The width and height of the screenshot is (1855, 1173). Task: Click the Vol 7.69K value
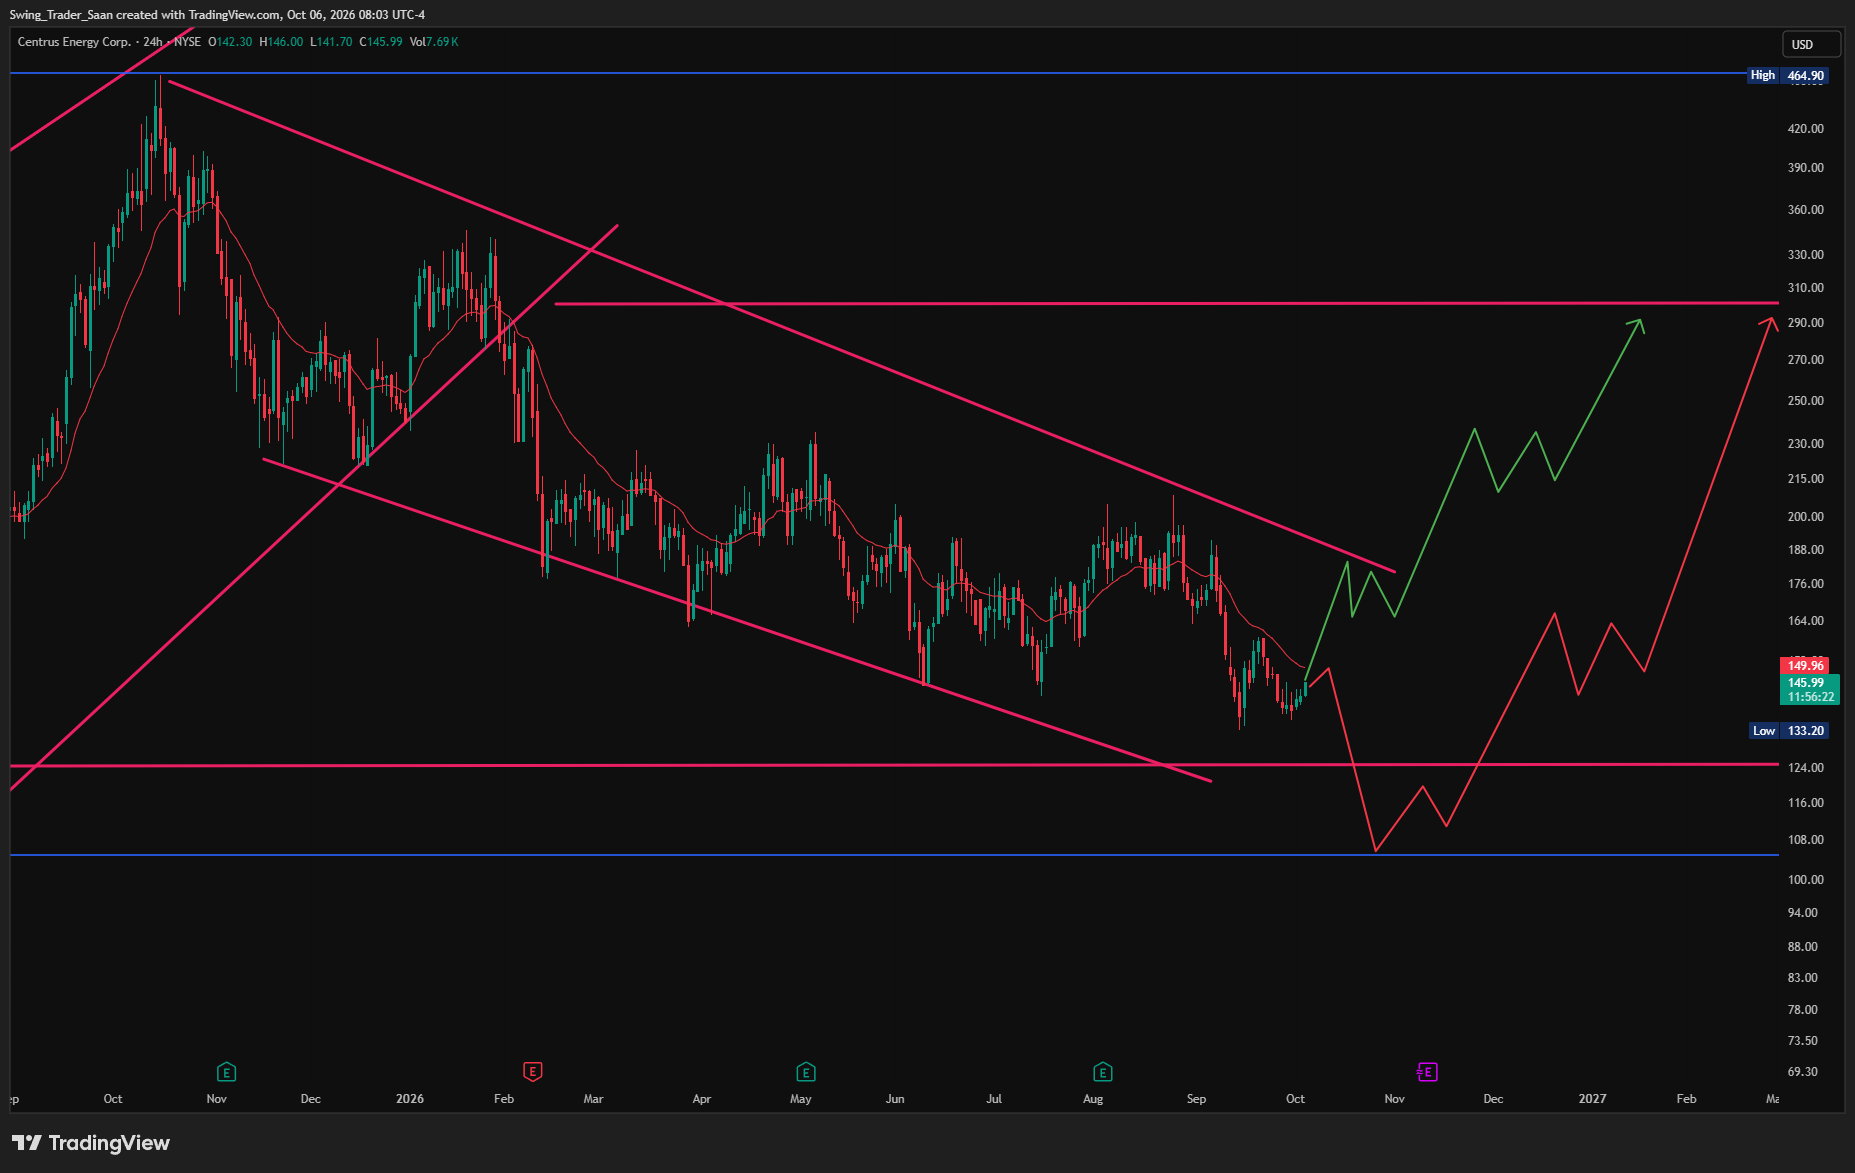pyautogui.click(x=434, y=42)
